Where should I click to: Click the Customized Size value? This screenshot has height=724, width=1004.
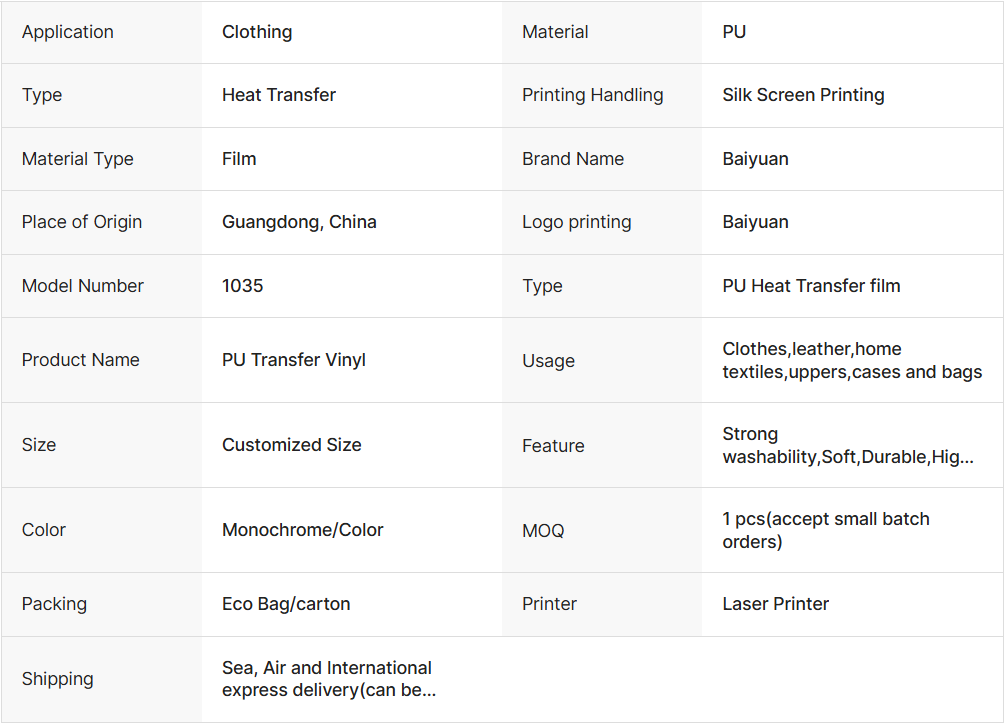(292, 445)
